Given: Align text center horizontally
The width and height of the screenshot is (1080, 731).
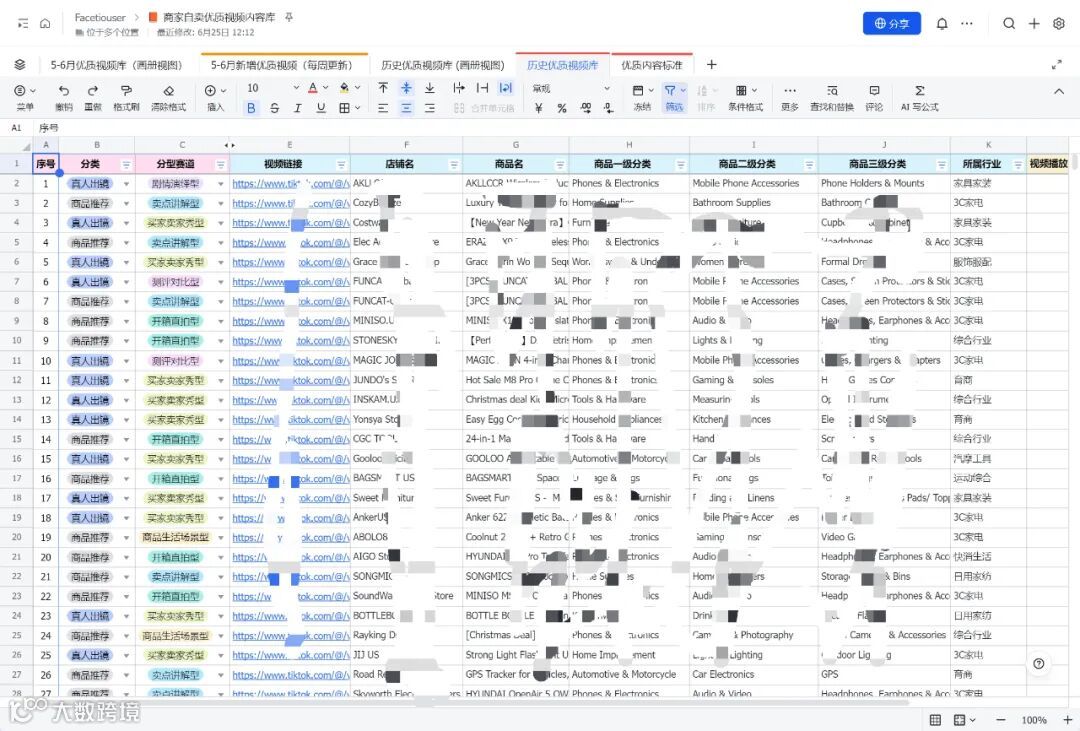Looking at the screenshot, I should [406, 107].
